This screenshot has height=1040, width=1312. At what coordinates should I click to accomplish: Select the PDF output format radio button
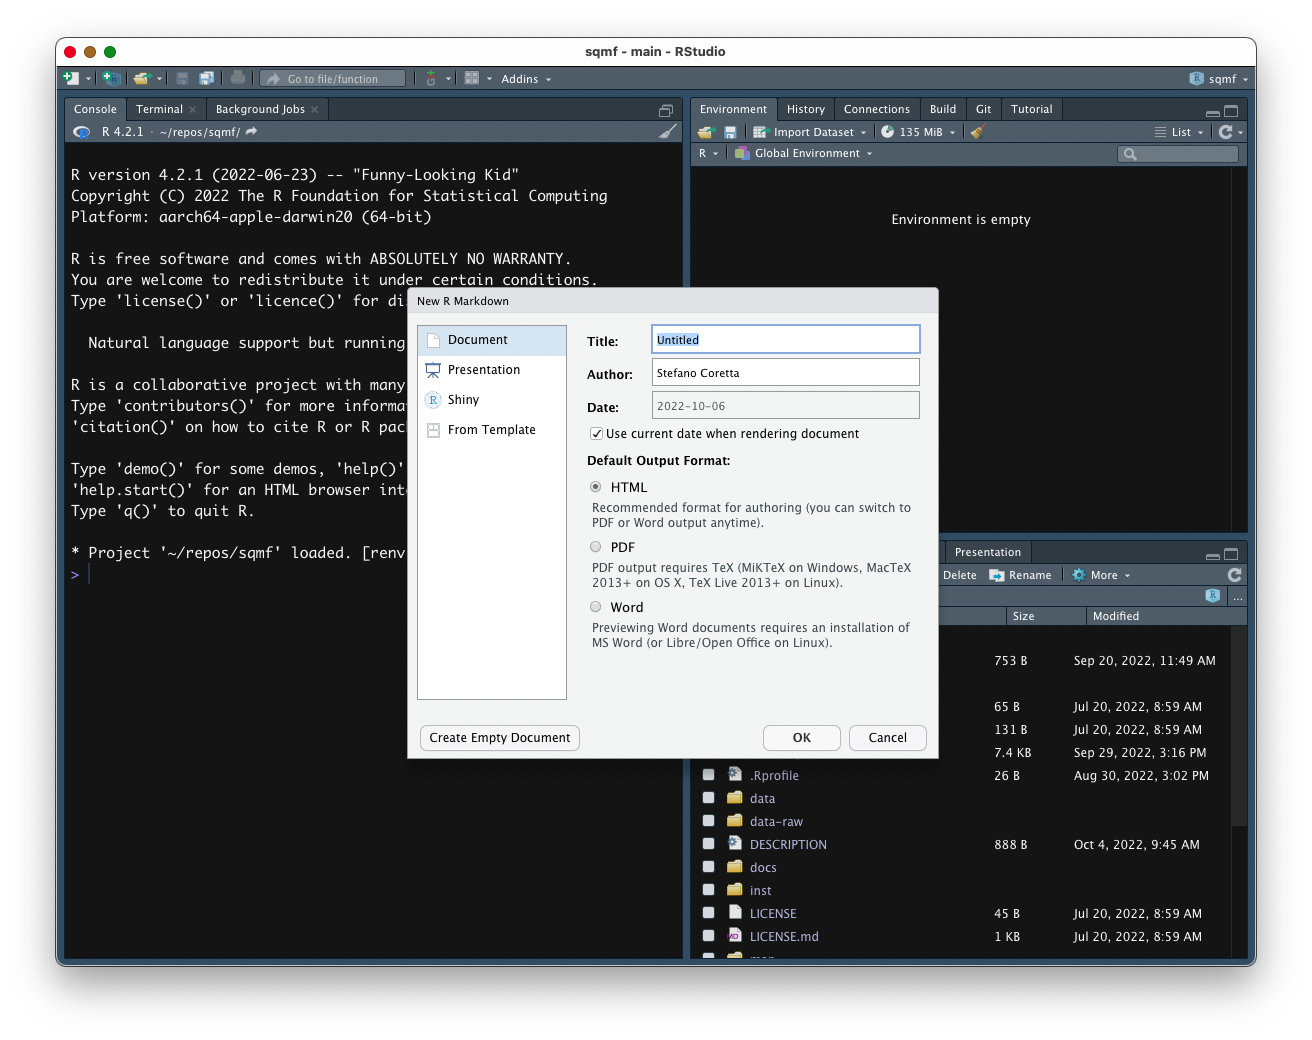point(596,547)
